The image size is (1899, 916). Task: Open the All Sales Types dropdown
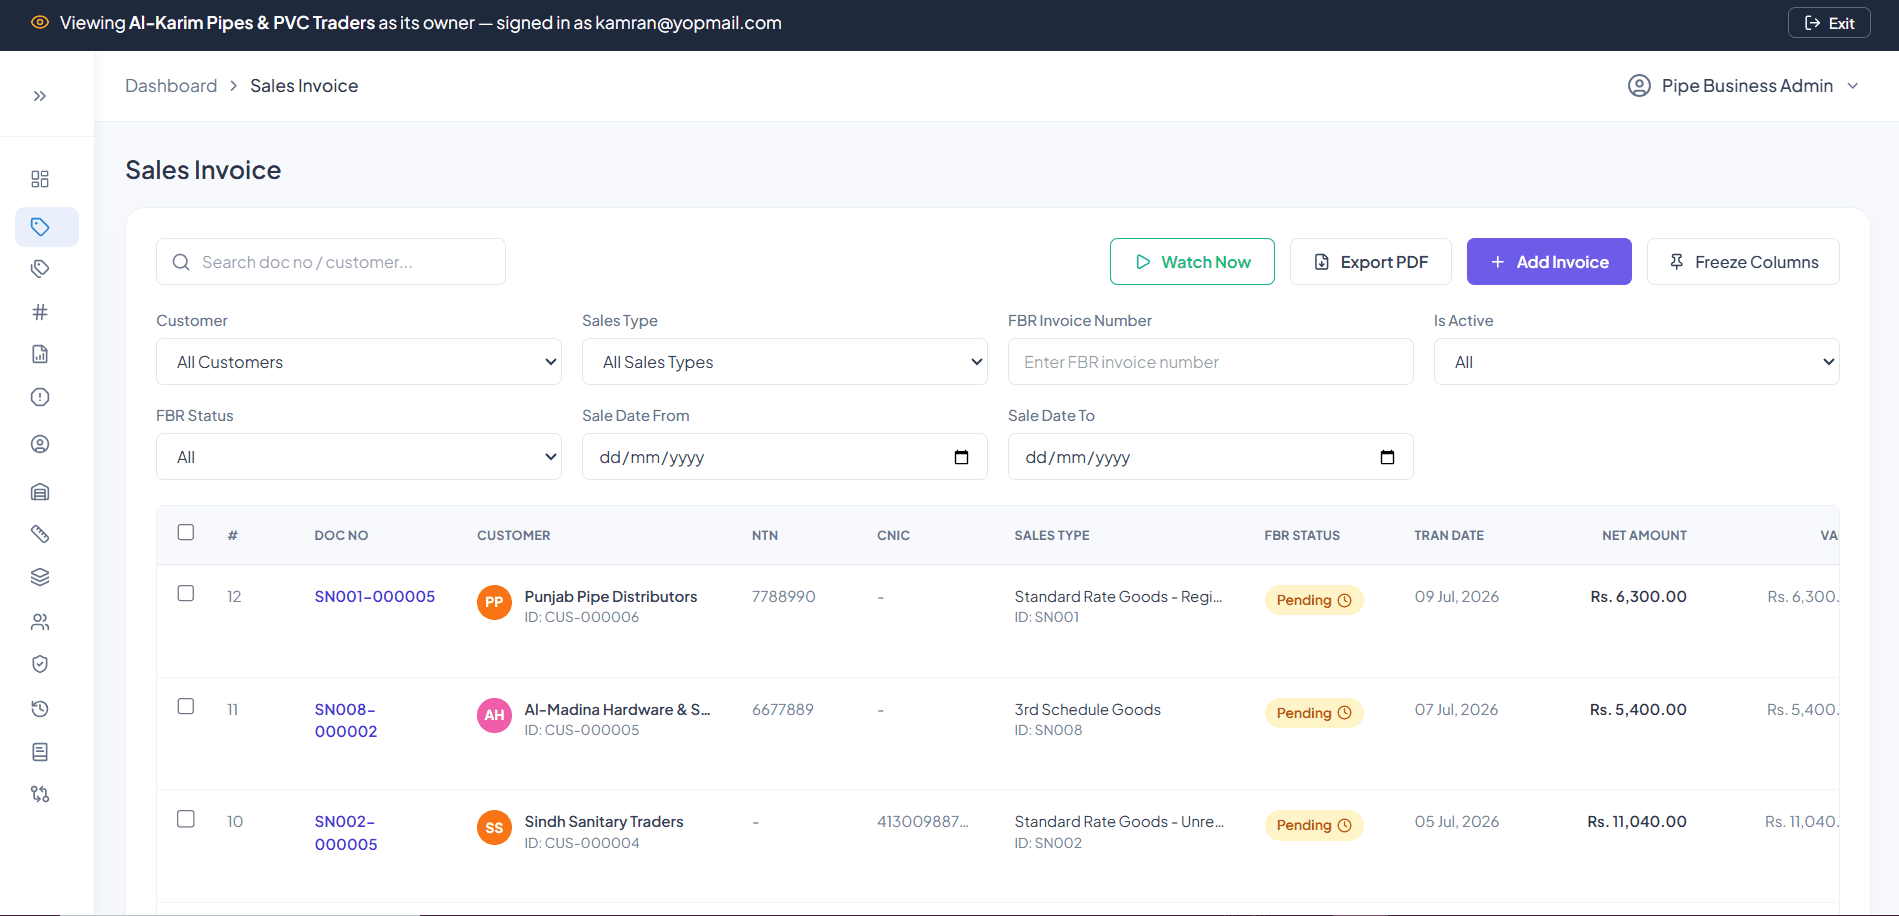coord(785,362)
